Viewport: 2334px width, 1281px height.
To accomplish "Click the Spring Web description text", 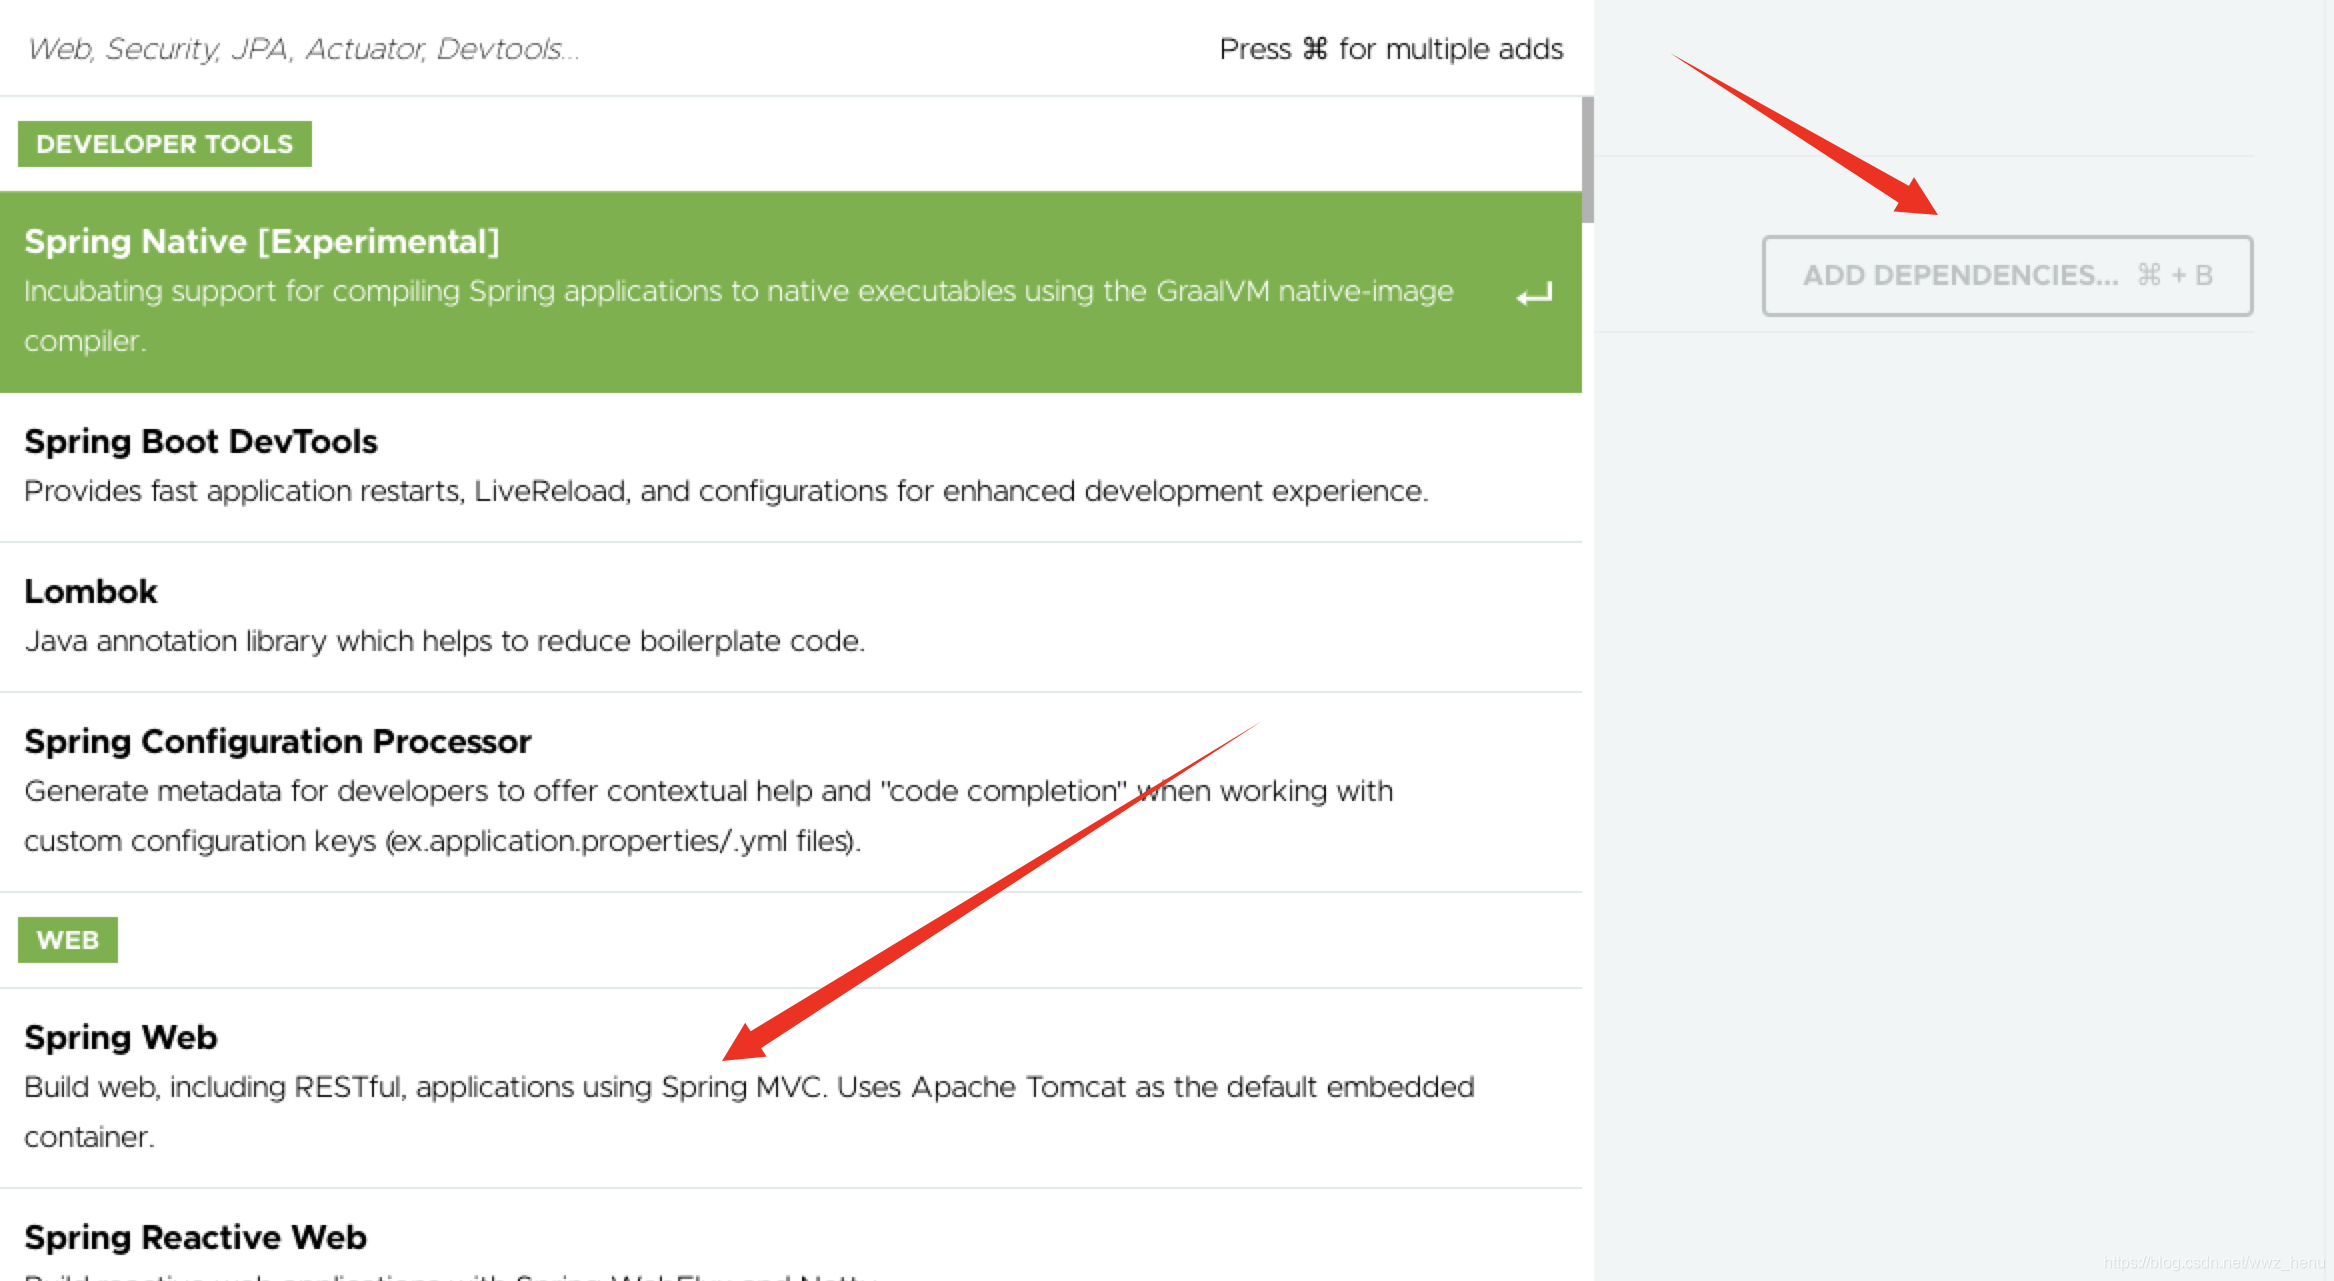I will point(748,1088).
